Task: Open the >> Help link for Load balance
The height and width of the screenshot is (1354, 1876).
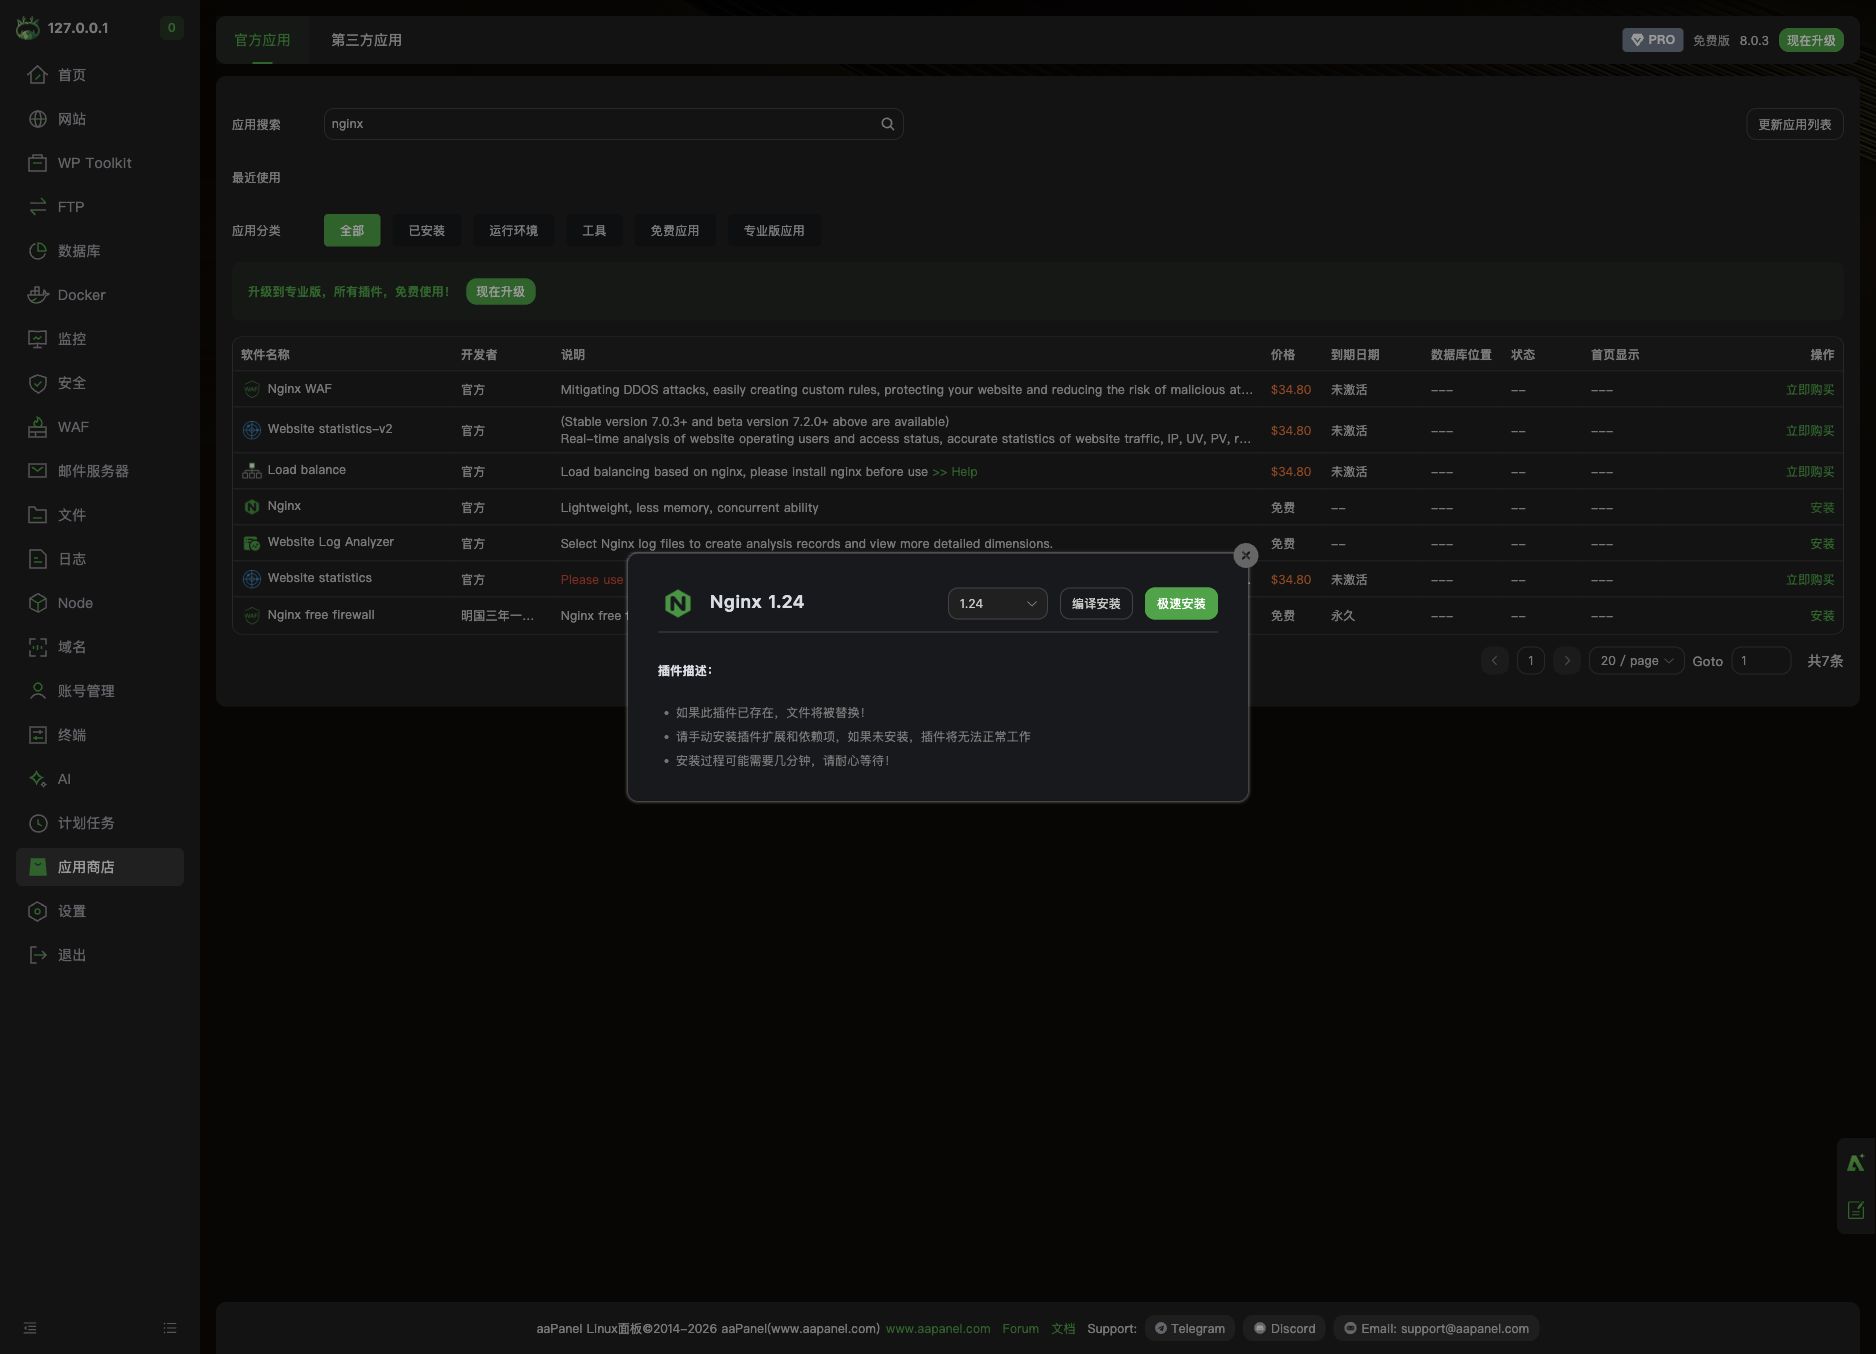Action: [955, 472]
